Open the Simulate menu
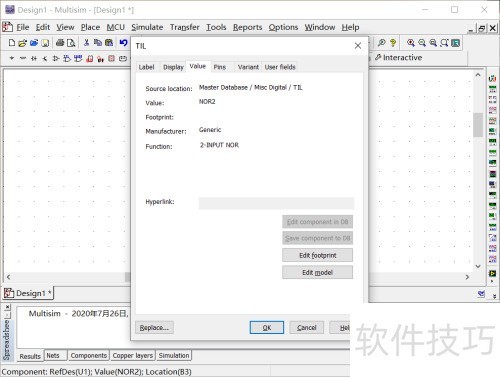Viewport: 500px width, 377px height. click(x=147, y=27)
